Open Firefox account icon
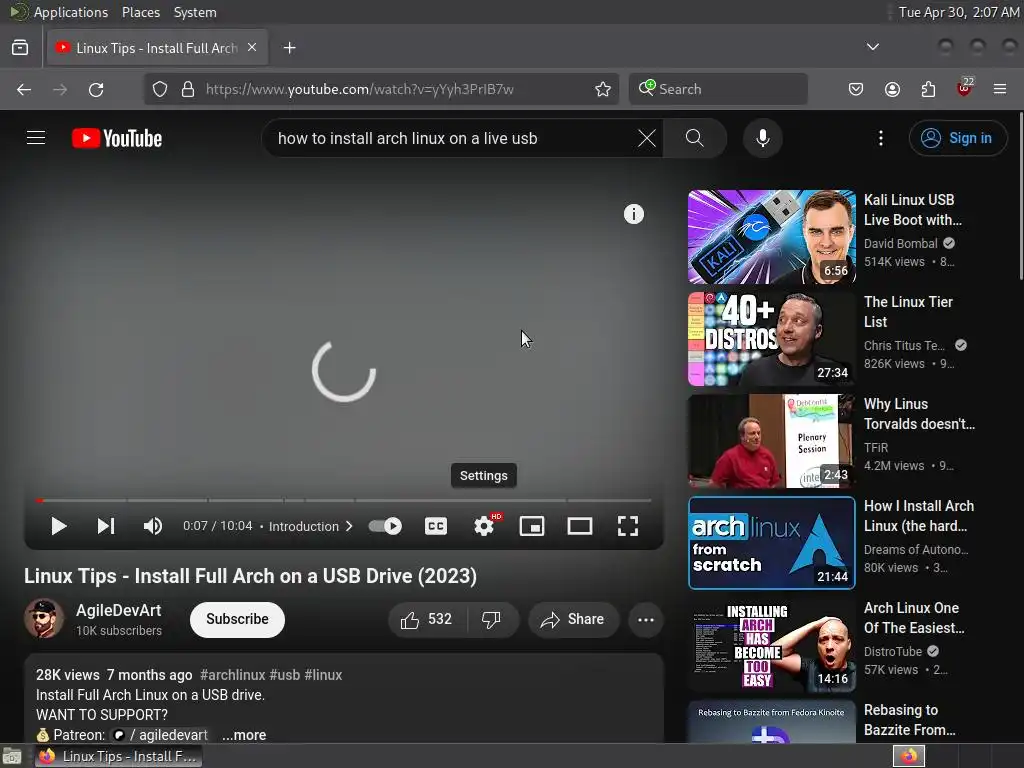The width and height of the screenshot is (1024, 768). tap(892, 89)
